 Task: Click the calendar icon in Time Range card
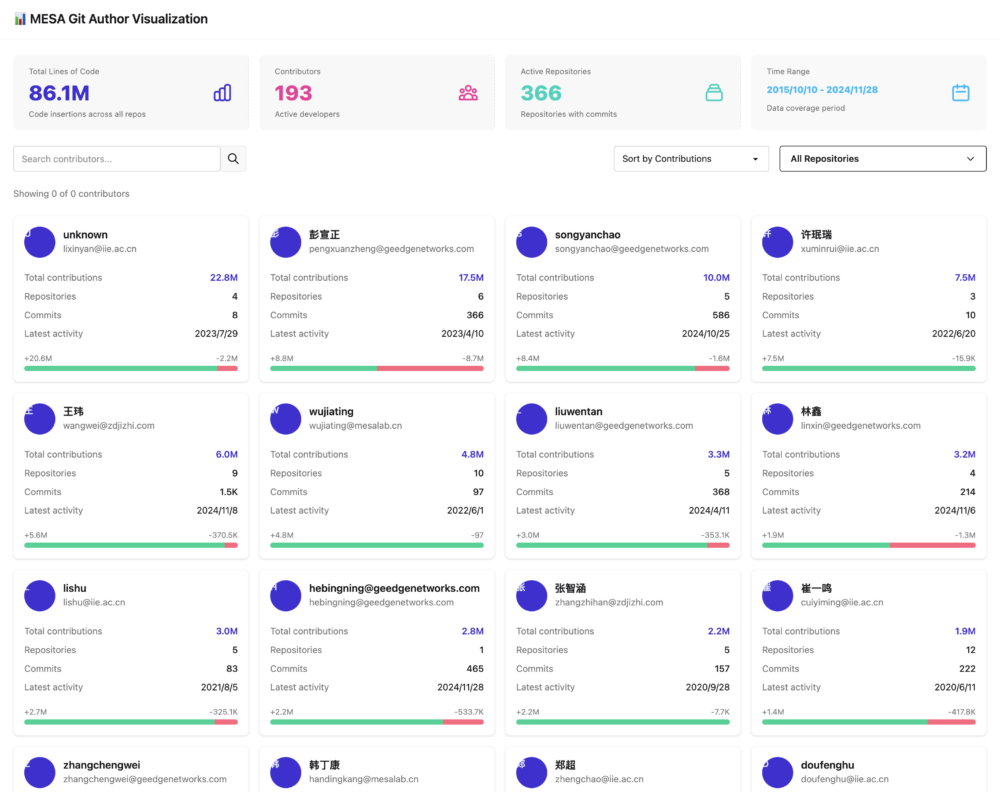960,93
